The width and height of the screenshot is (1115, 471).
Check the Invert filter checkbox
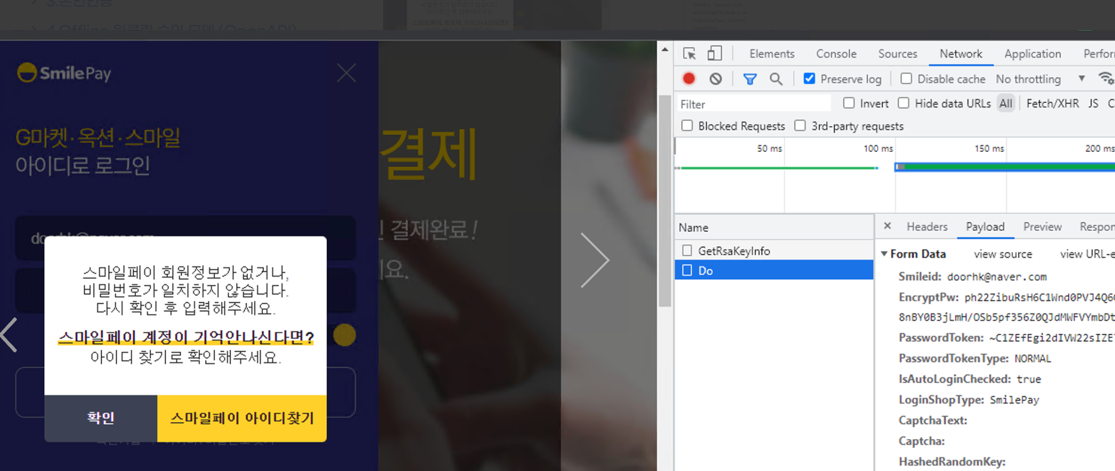point(849,103)
